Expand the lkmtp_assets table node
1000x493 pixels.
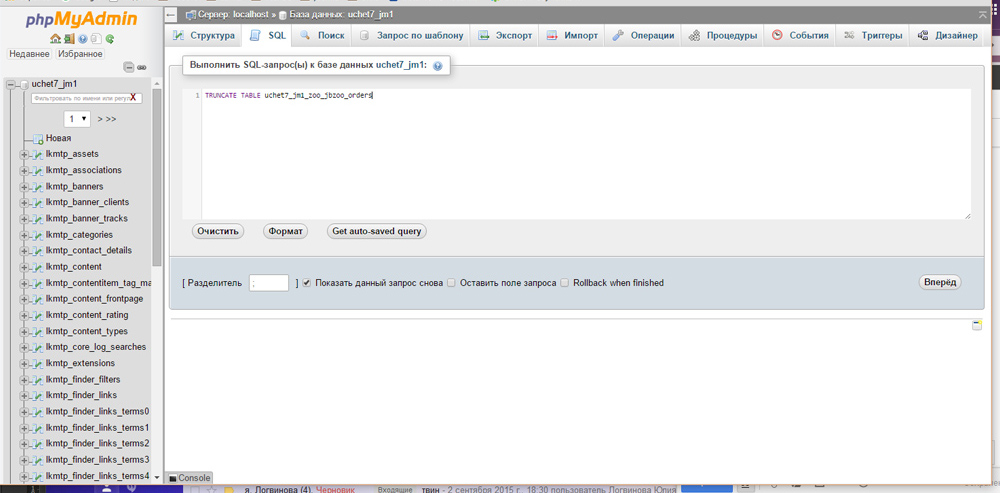[x=24, y=154]
